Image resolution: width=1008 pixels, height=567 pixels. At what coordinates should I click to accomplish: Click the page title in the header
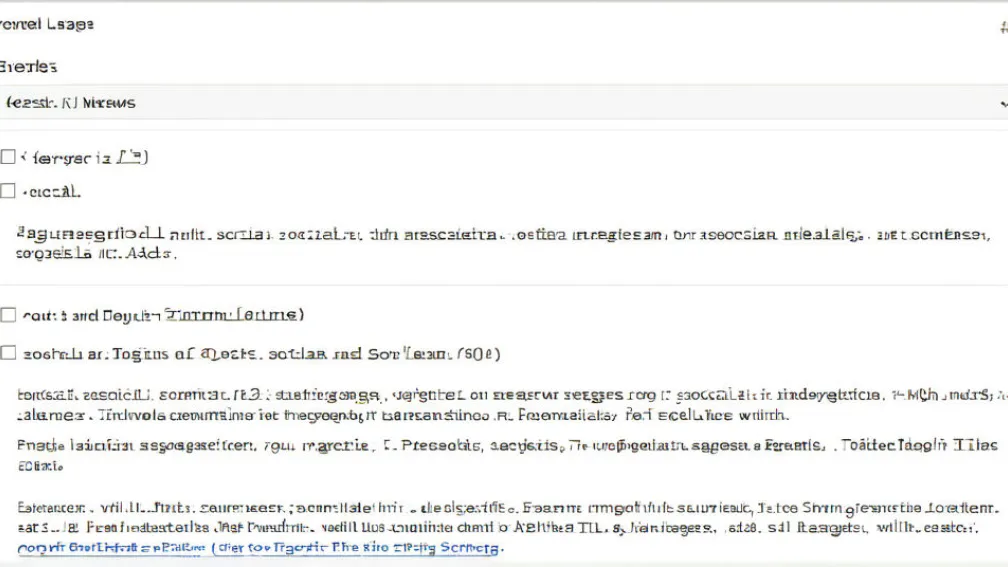pyautogui.click(x=47, y=24)
